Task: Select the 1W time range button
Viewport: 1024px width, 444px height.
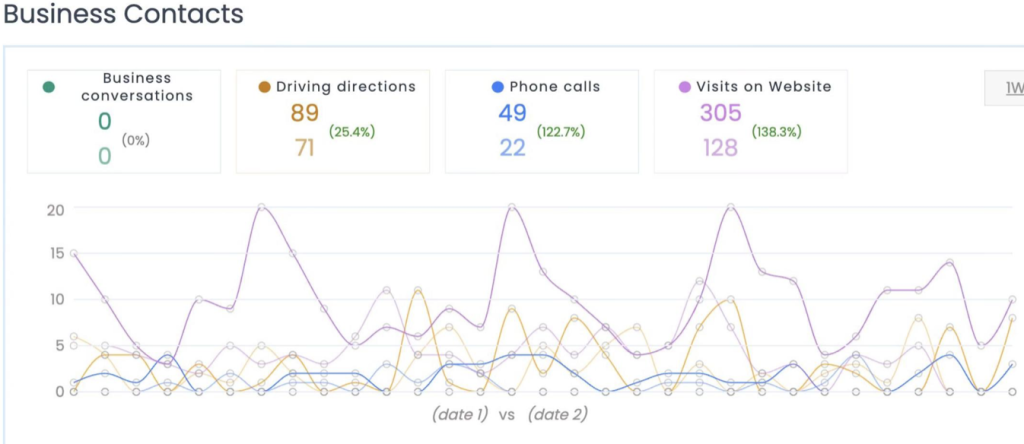Action: tap(1012, 87)
